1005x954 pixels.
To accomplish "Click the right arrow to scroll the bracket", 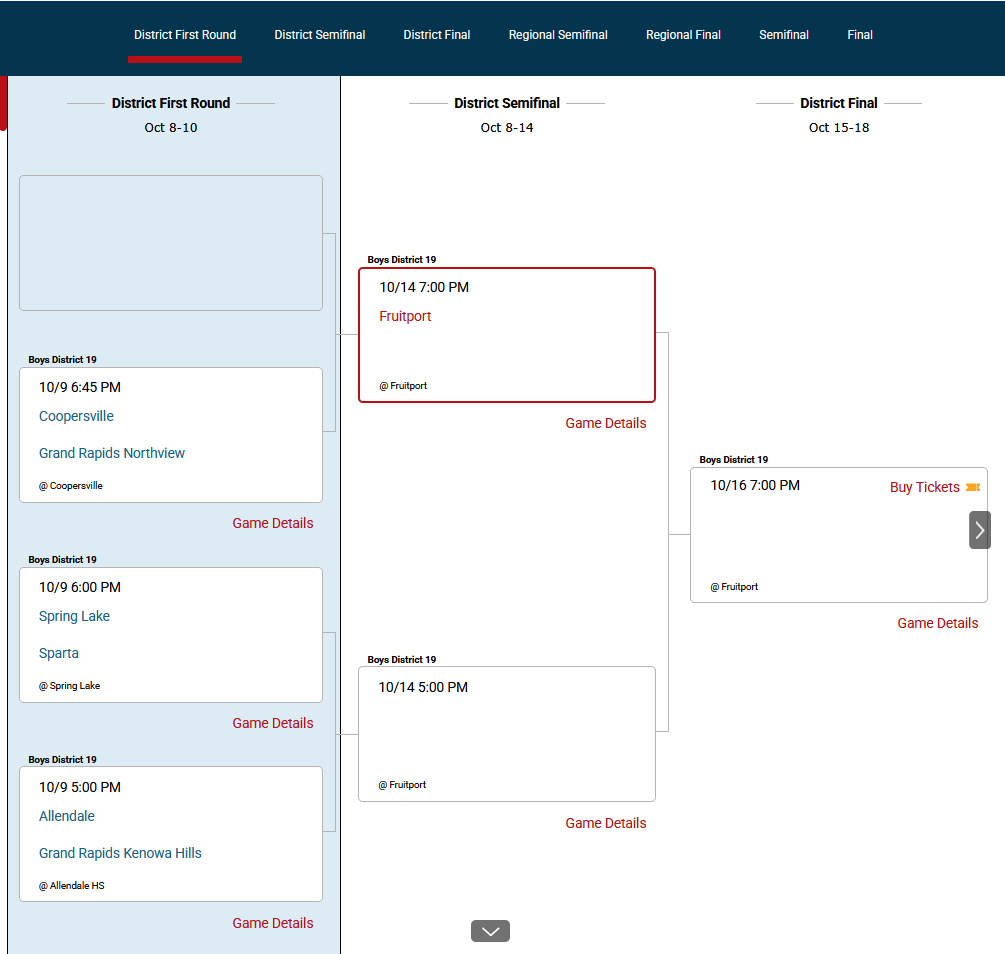I will tap(980, 530).
